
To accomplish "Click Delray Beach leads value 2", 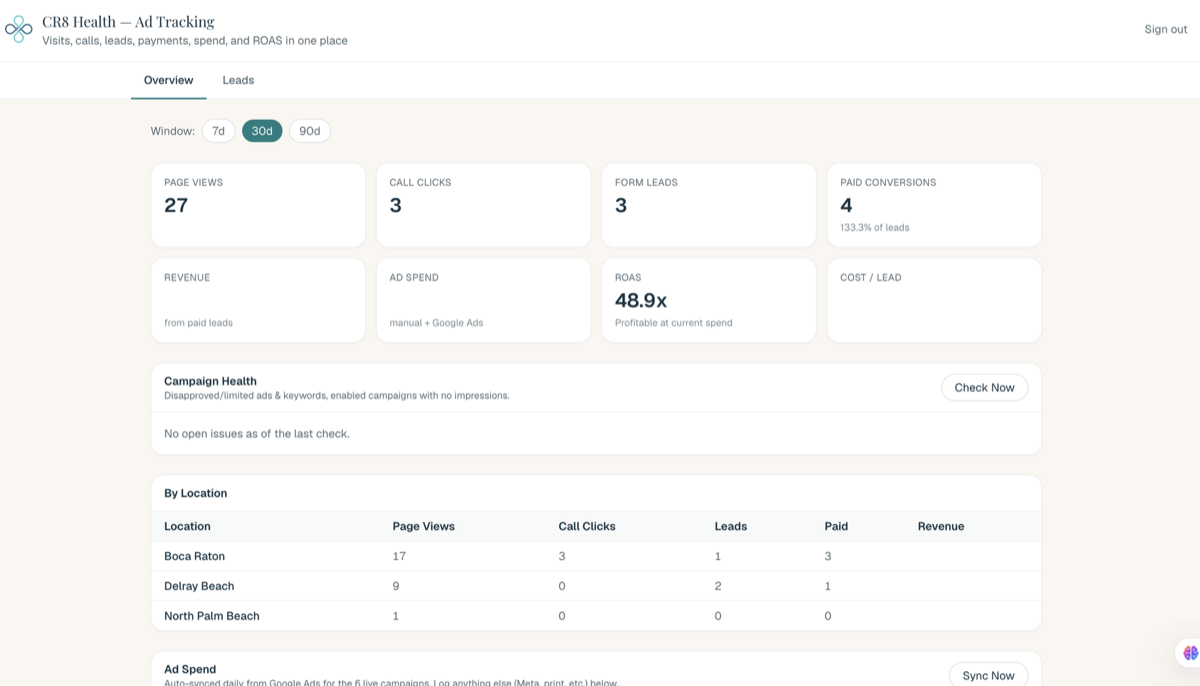I will click(718, 586).
